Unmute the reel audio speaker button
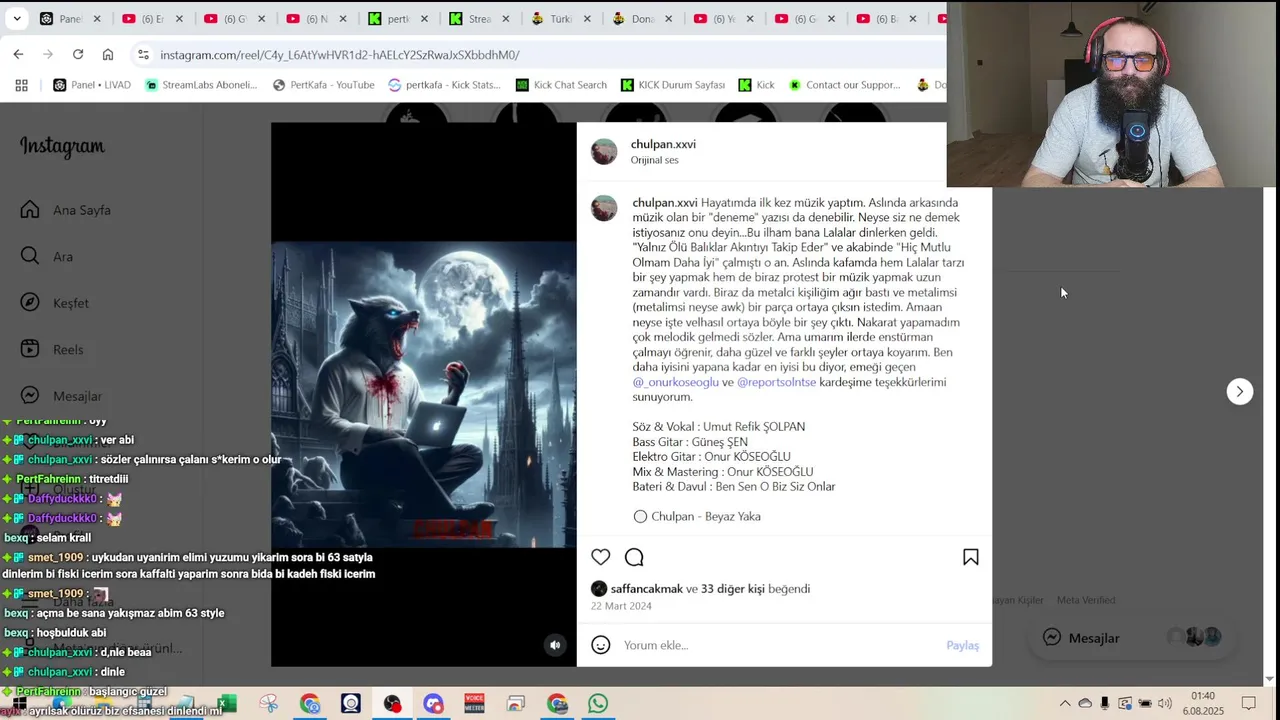1280x720 pixels. (555, 645)
